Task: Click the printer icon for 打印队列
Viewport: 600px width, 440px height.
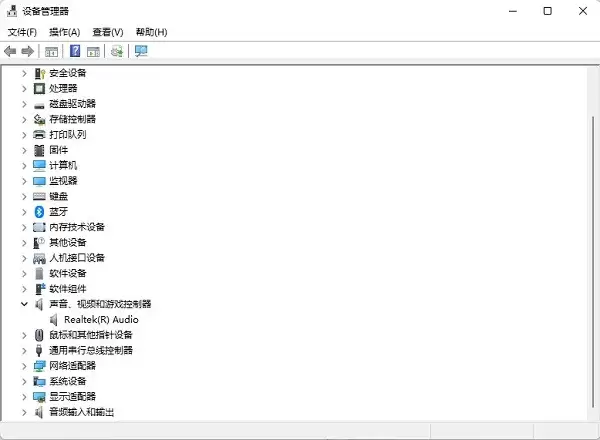Action: pos(40,134)
